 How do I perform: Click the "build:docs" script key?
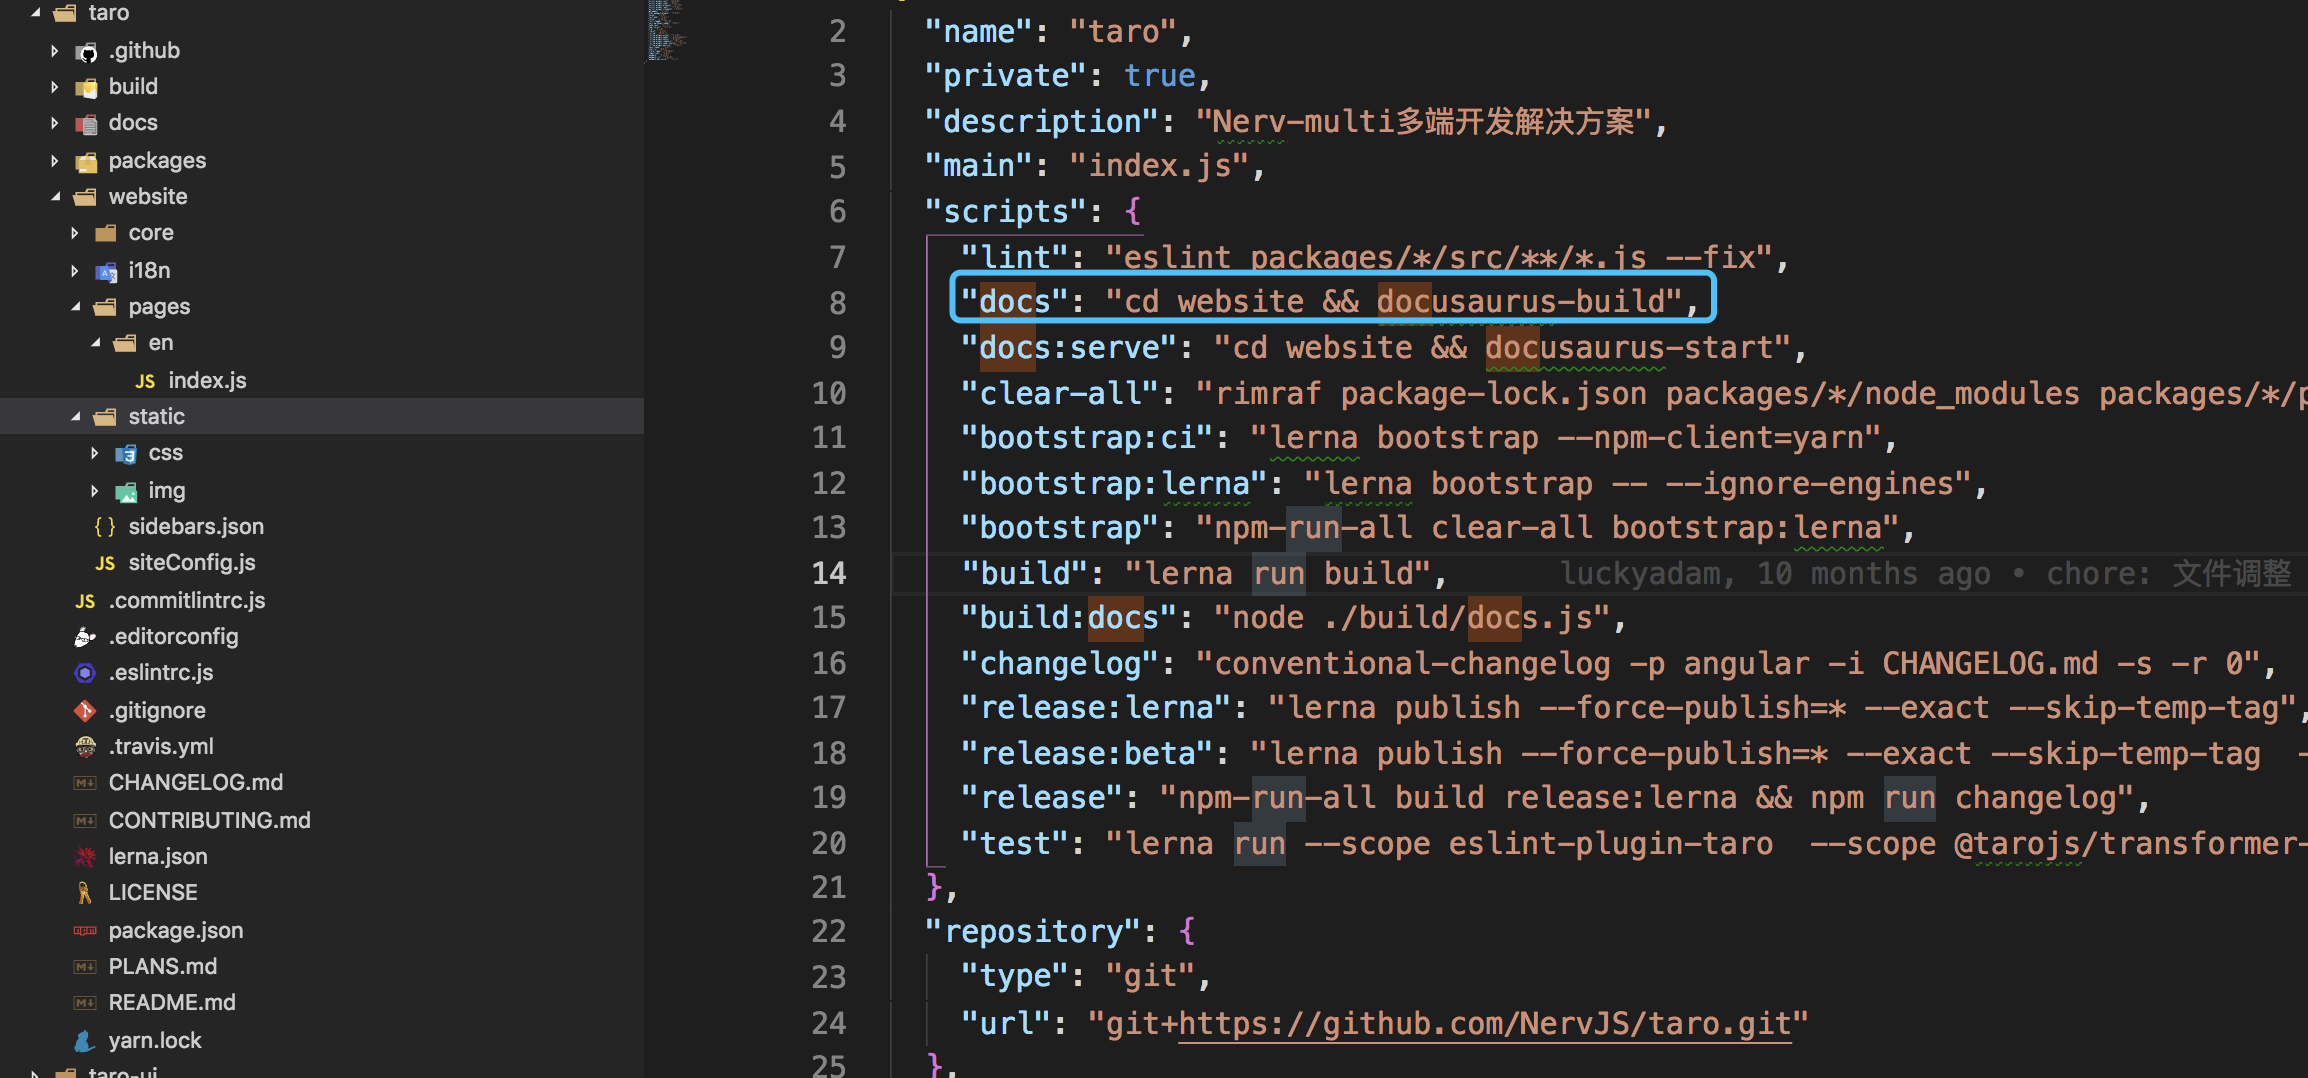pyautogui.click(x=1069, y=618)
